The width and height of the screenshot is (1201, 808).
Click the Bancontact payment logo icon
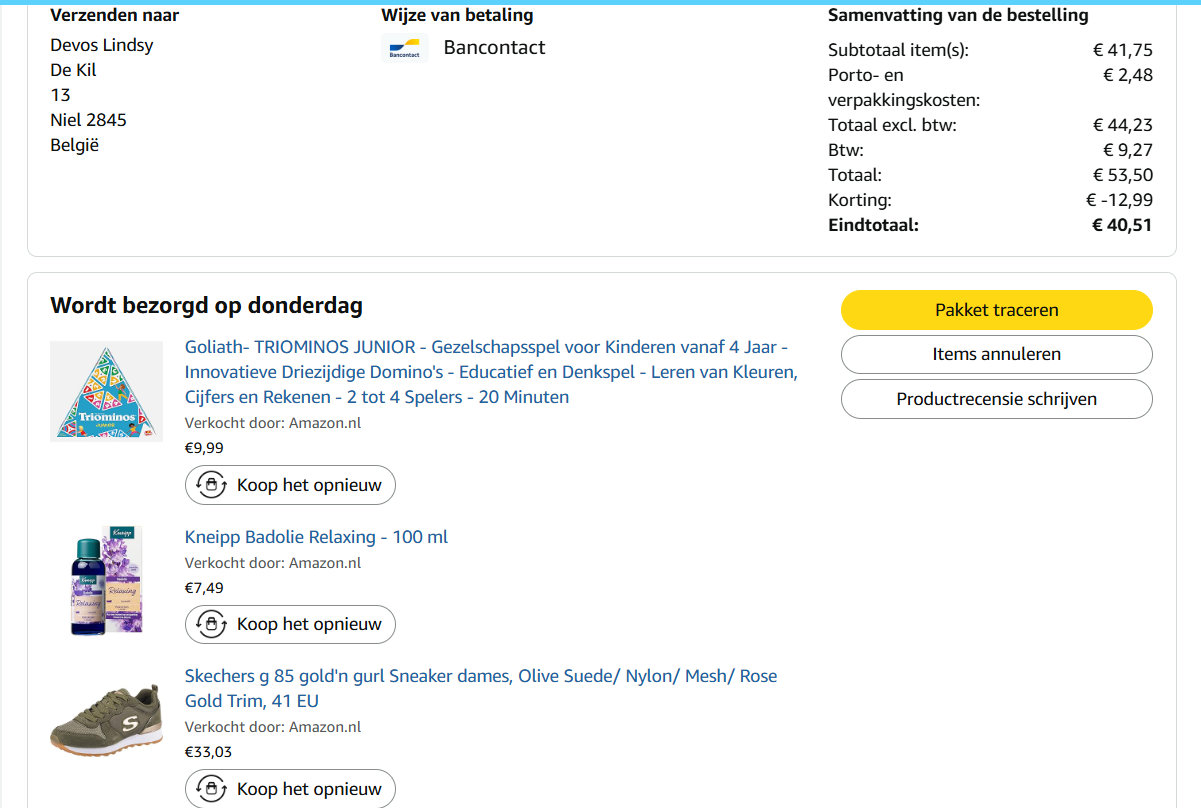(405, 48)
